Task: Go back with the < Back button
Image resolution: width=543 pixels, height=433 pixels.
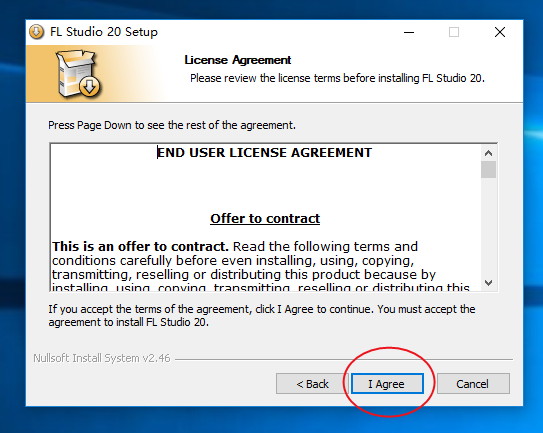Action: tap(312, 383)
